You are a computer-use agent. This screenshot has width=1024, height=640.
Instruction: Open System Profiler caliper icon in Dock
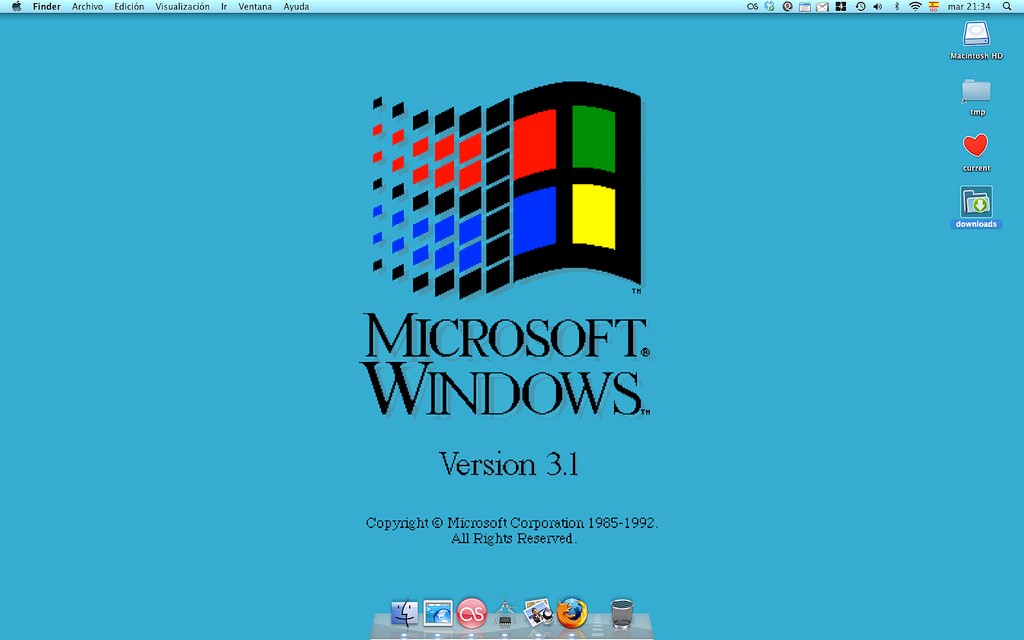coord(505,613)
